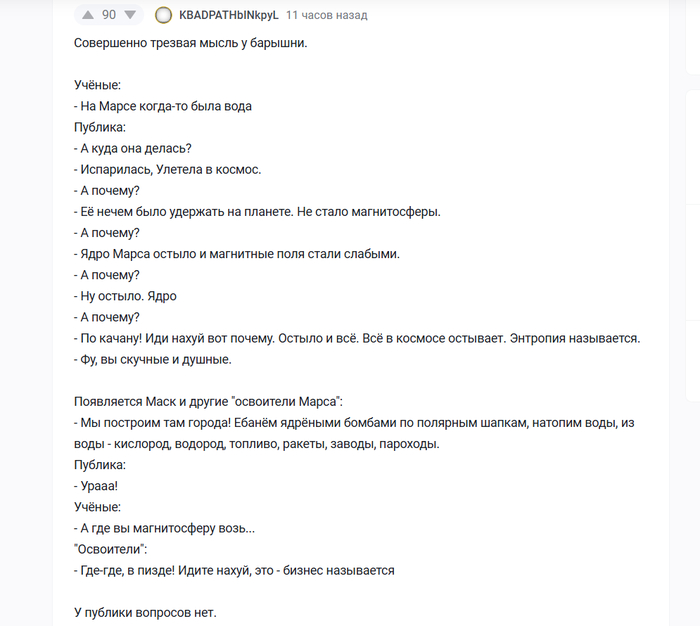Click the line about the missing магнитосферы

(x=260, y=211)
